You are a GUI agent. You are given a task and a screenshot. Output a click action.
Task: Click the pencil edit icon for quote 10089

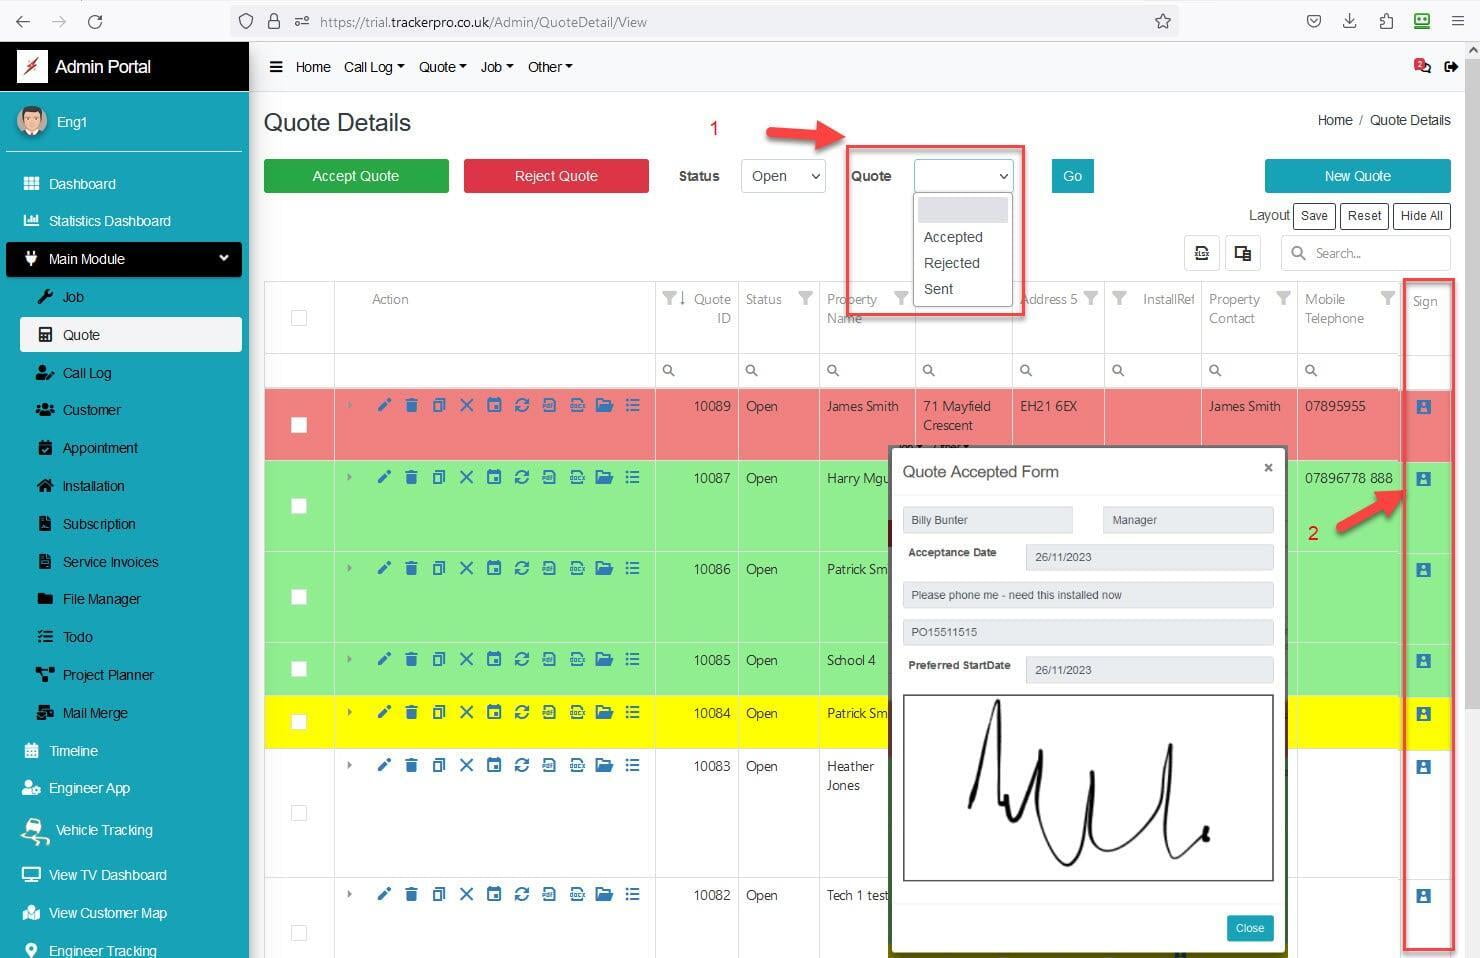(384, 405)
